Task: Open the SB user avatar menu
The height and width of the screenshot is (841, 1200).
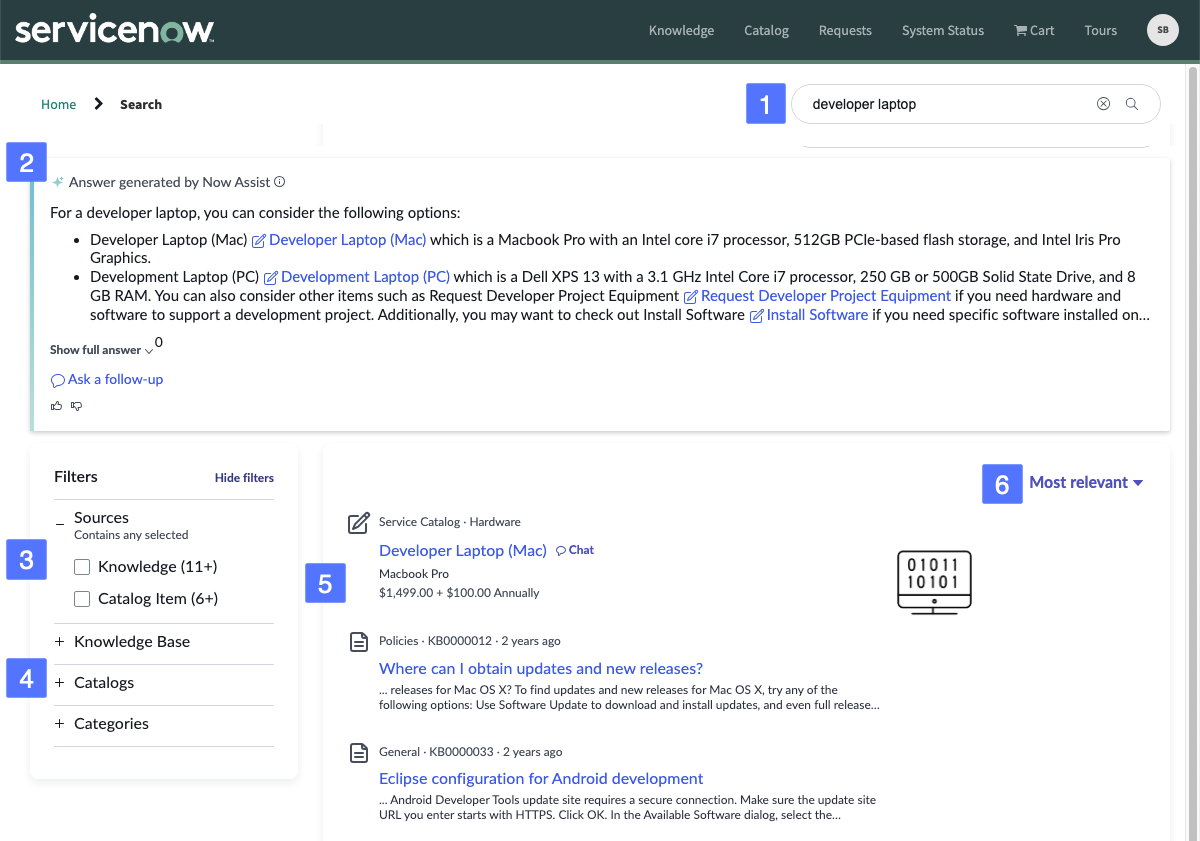Action: [1163, 30]
